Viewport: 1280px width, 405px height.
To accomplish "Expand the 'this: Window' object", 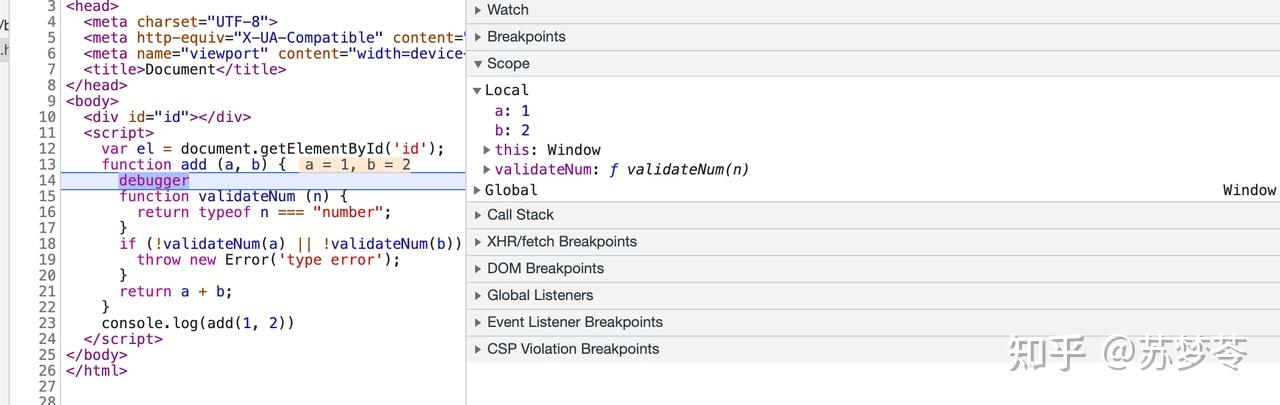I will click(x=487, y=150).
